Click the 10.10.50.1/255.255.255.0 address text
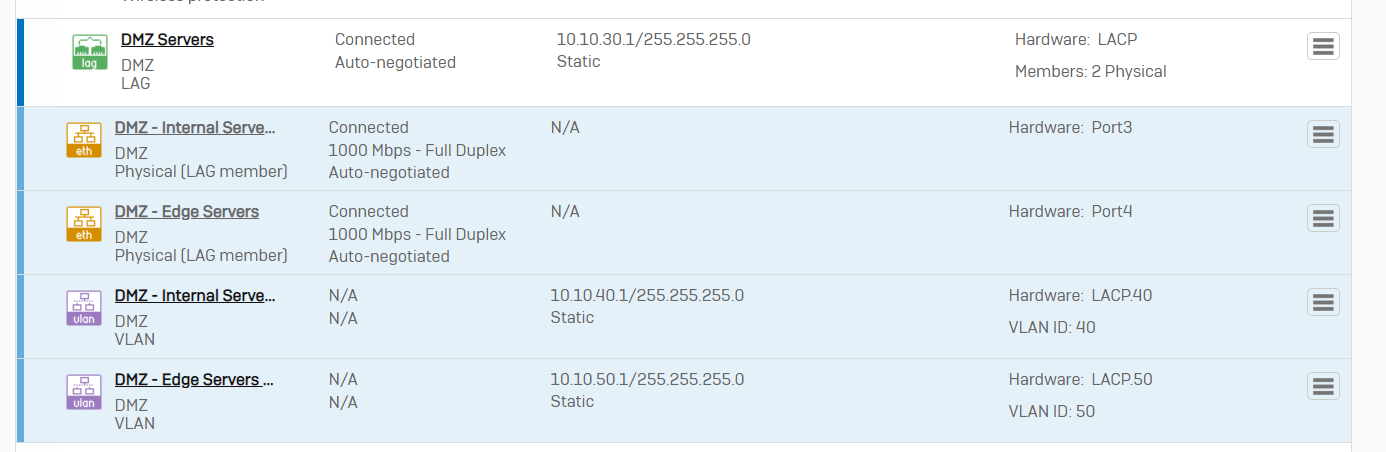This screenshot has height=452, width=1386. [x=647, y=380]
